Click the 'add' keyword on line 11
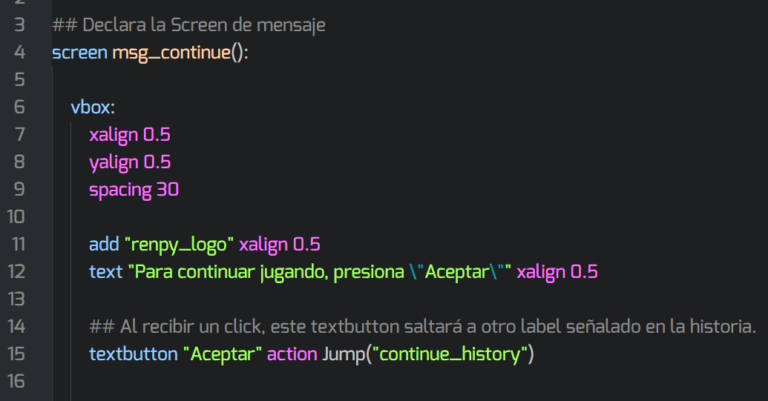This screenshot has width=768, height=401. [x=103, y=244]
